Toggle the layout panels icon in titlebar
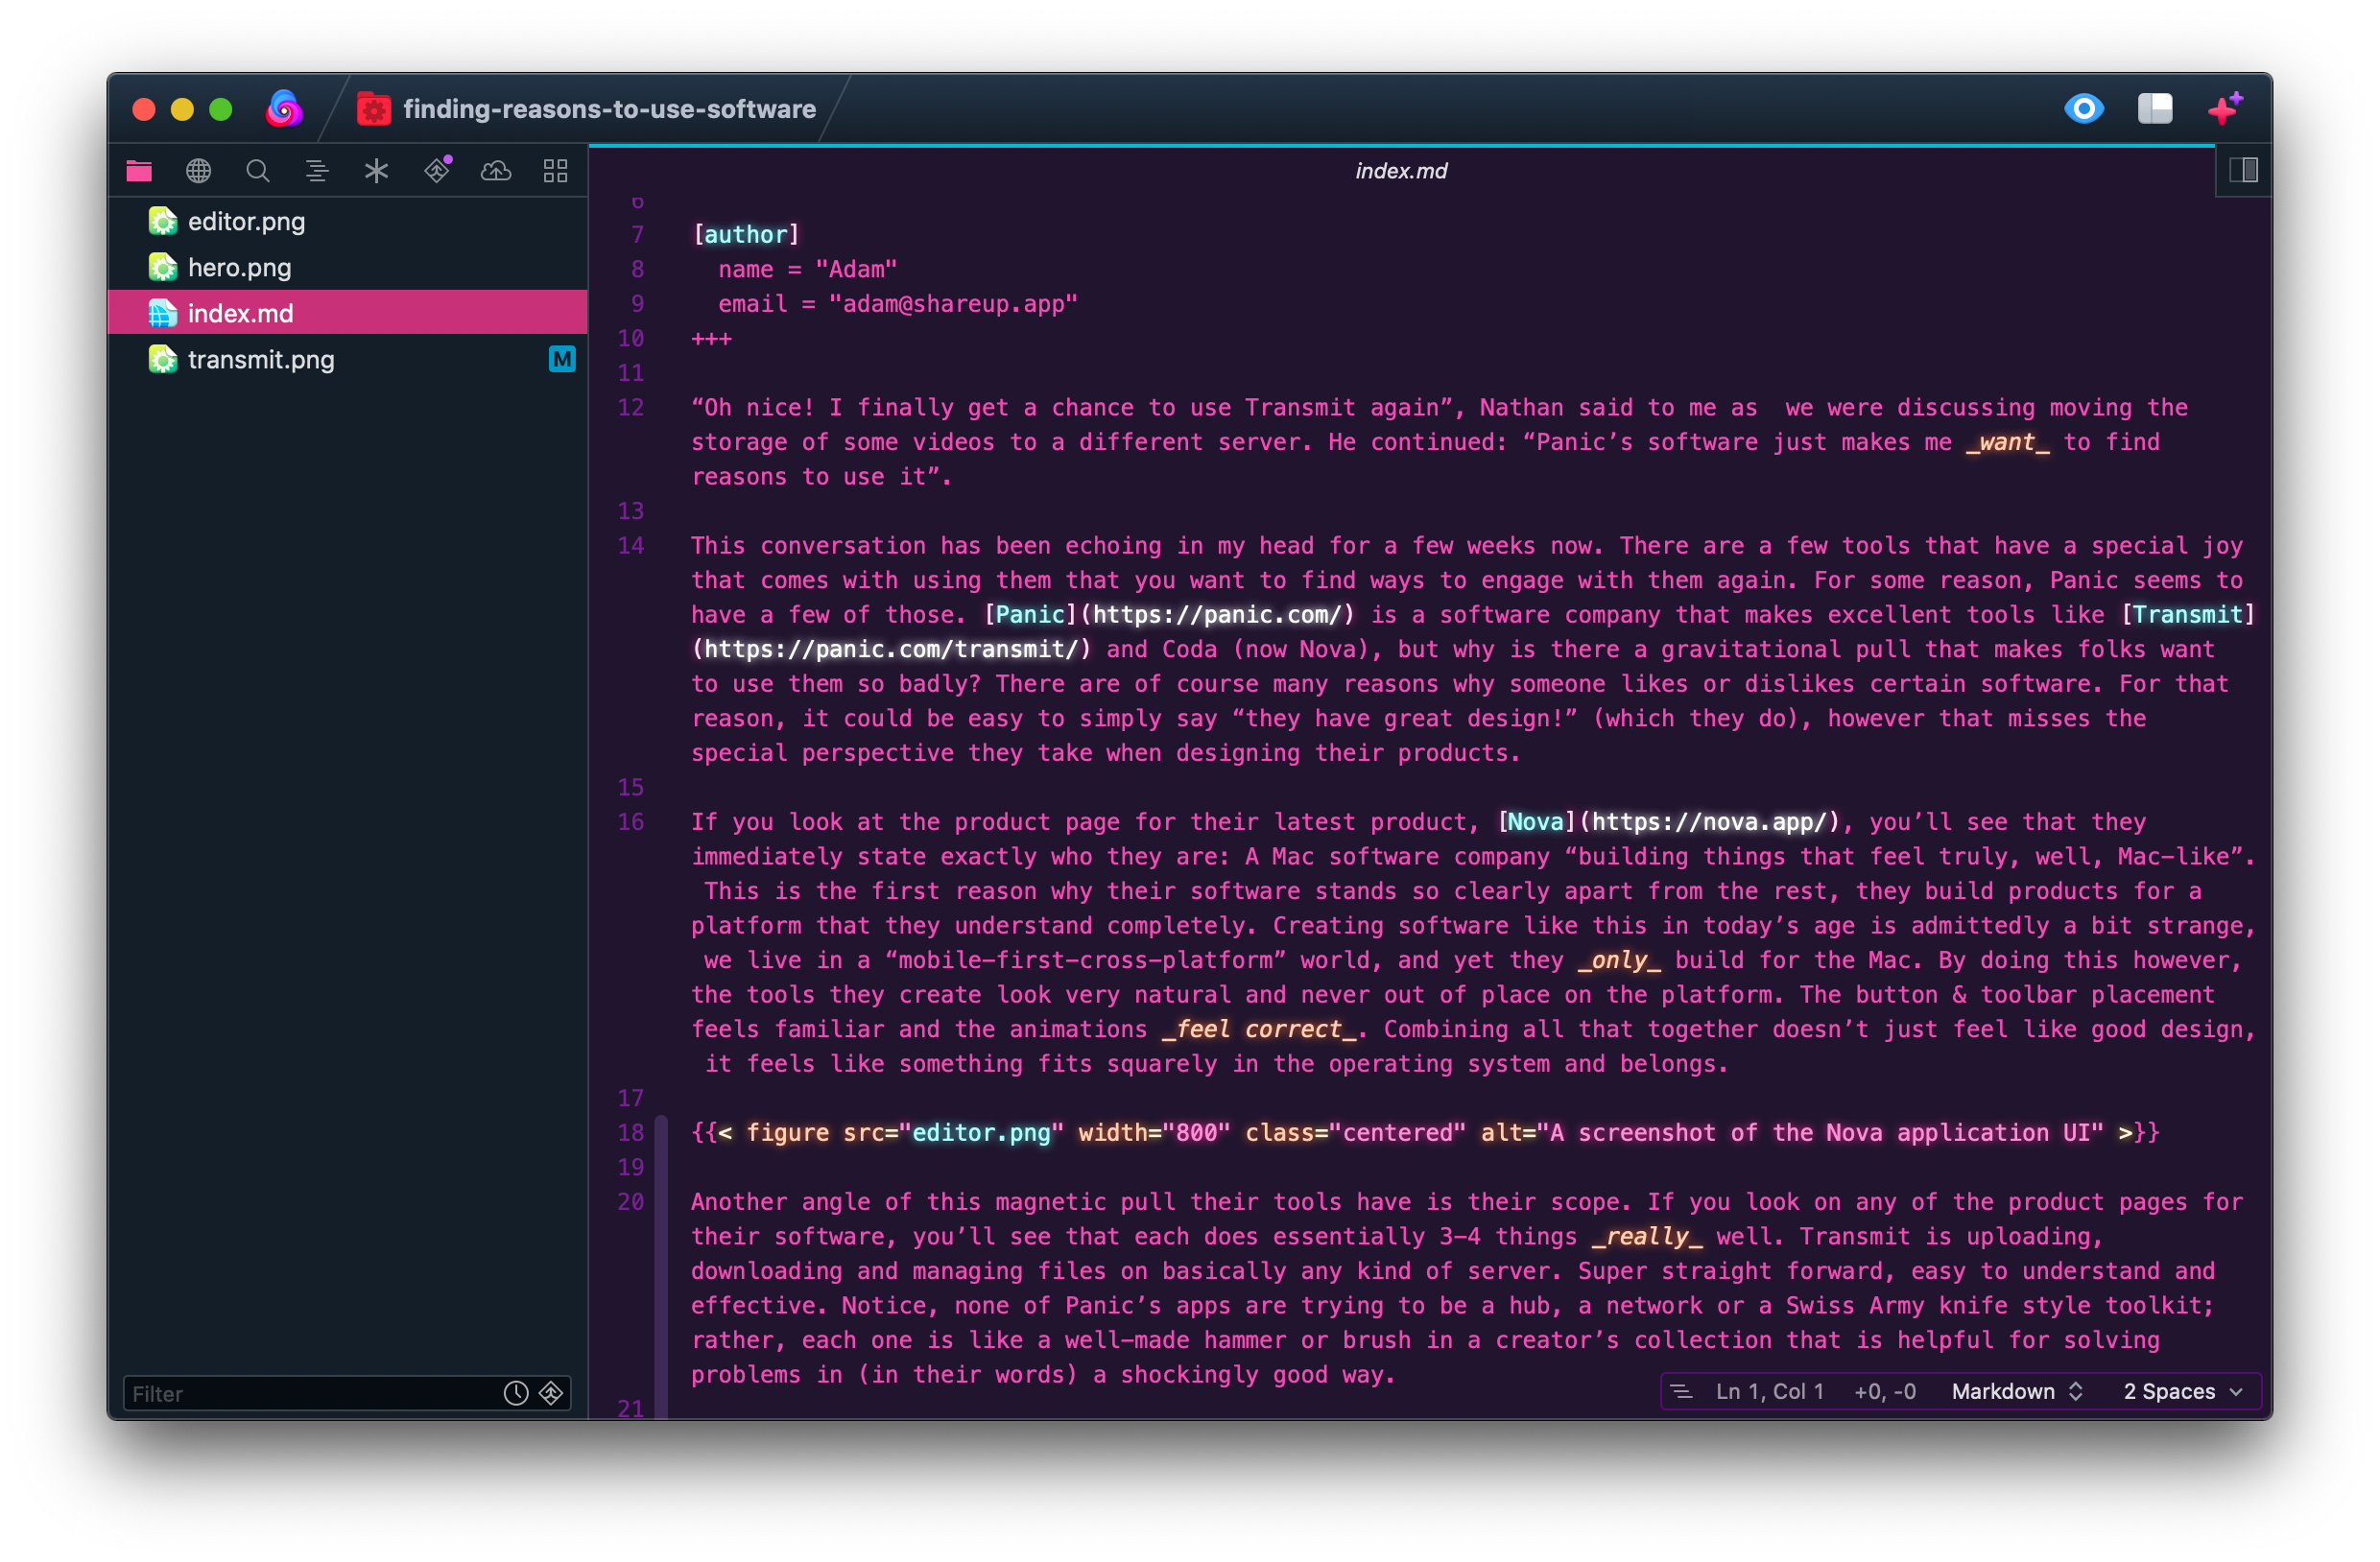Viewport: 2380px width, 1562px height. [2155, 108]
